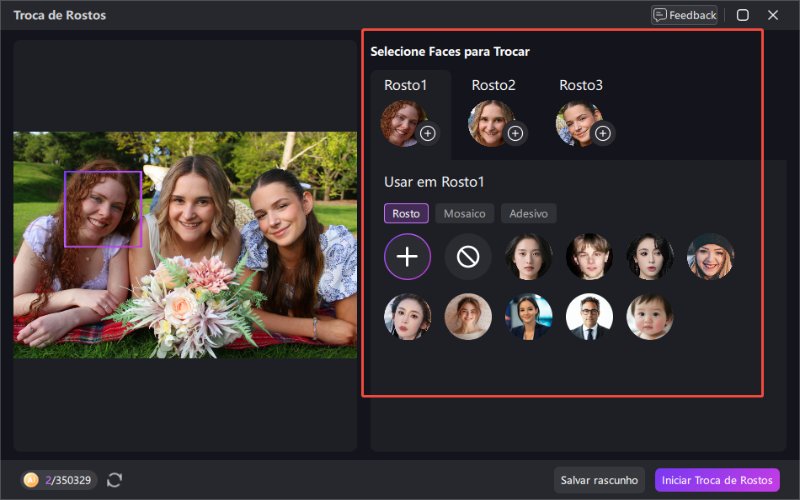Switch to the Mosaico mode
Viewport: 800px width, 500px height.
(x=464, y=213)
